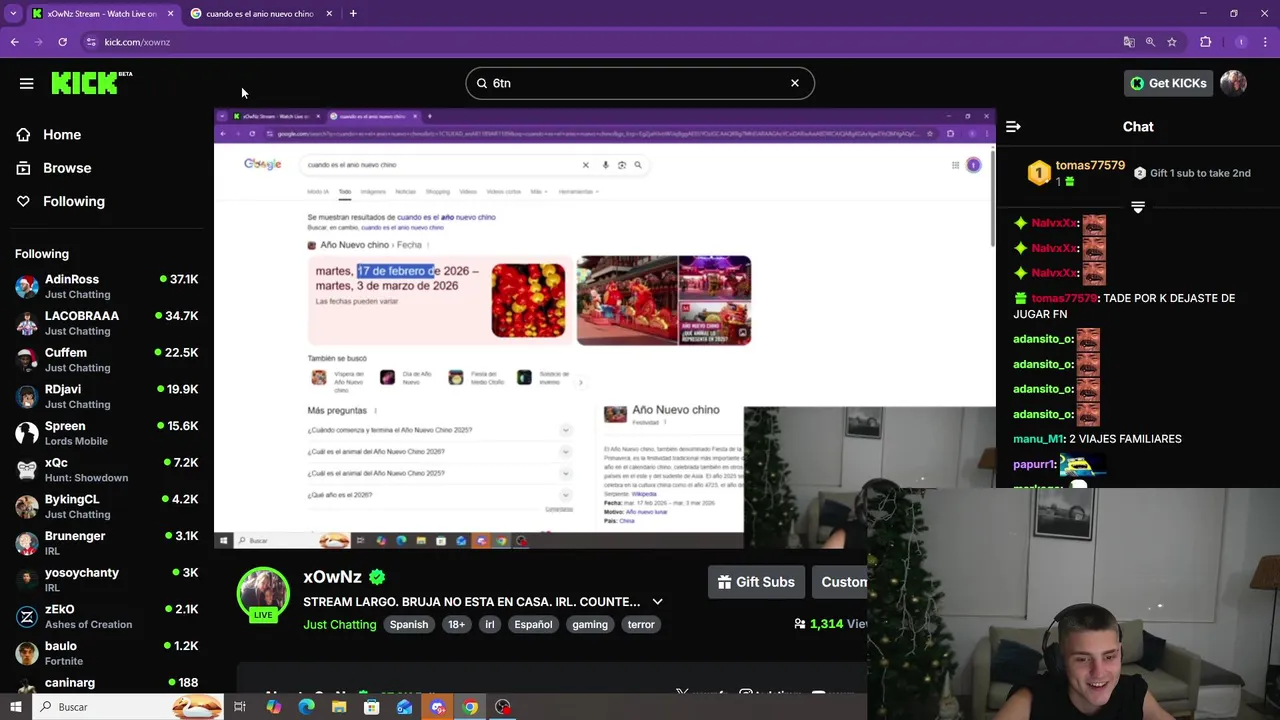This screenshot has height=720, width=1280.
Task: Select the terror tag
Action: (x=641, y=624)
